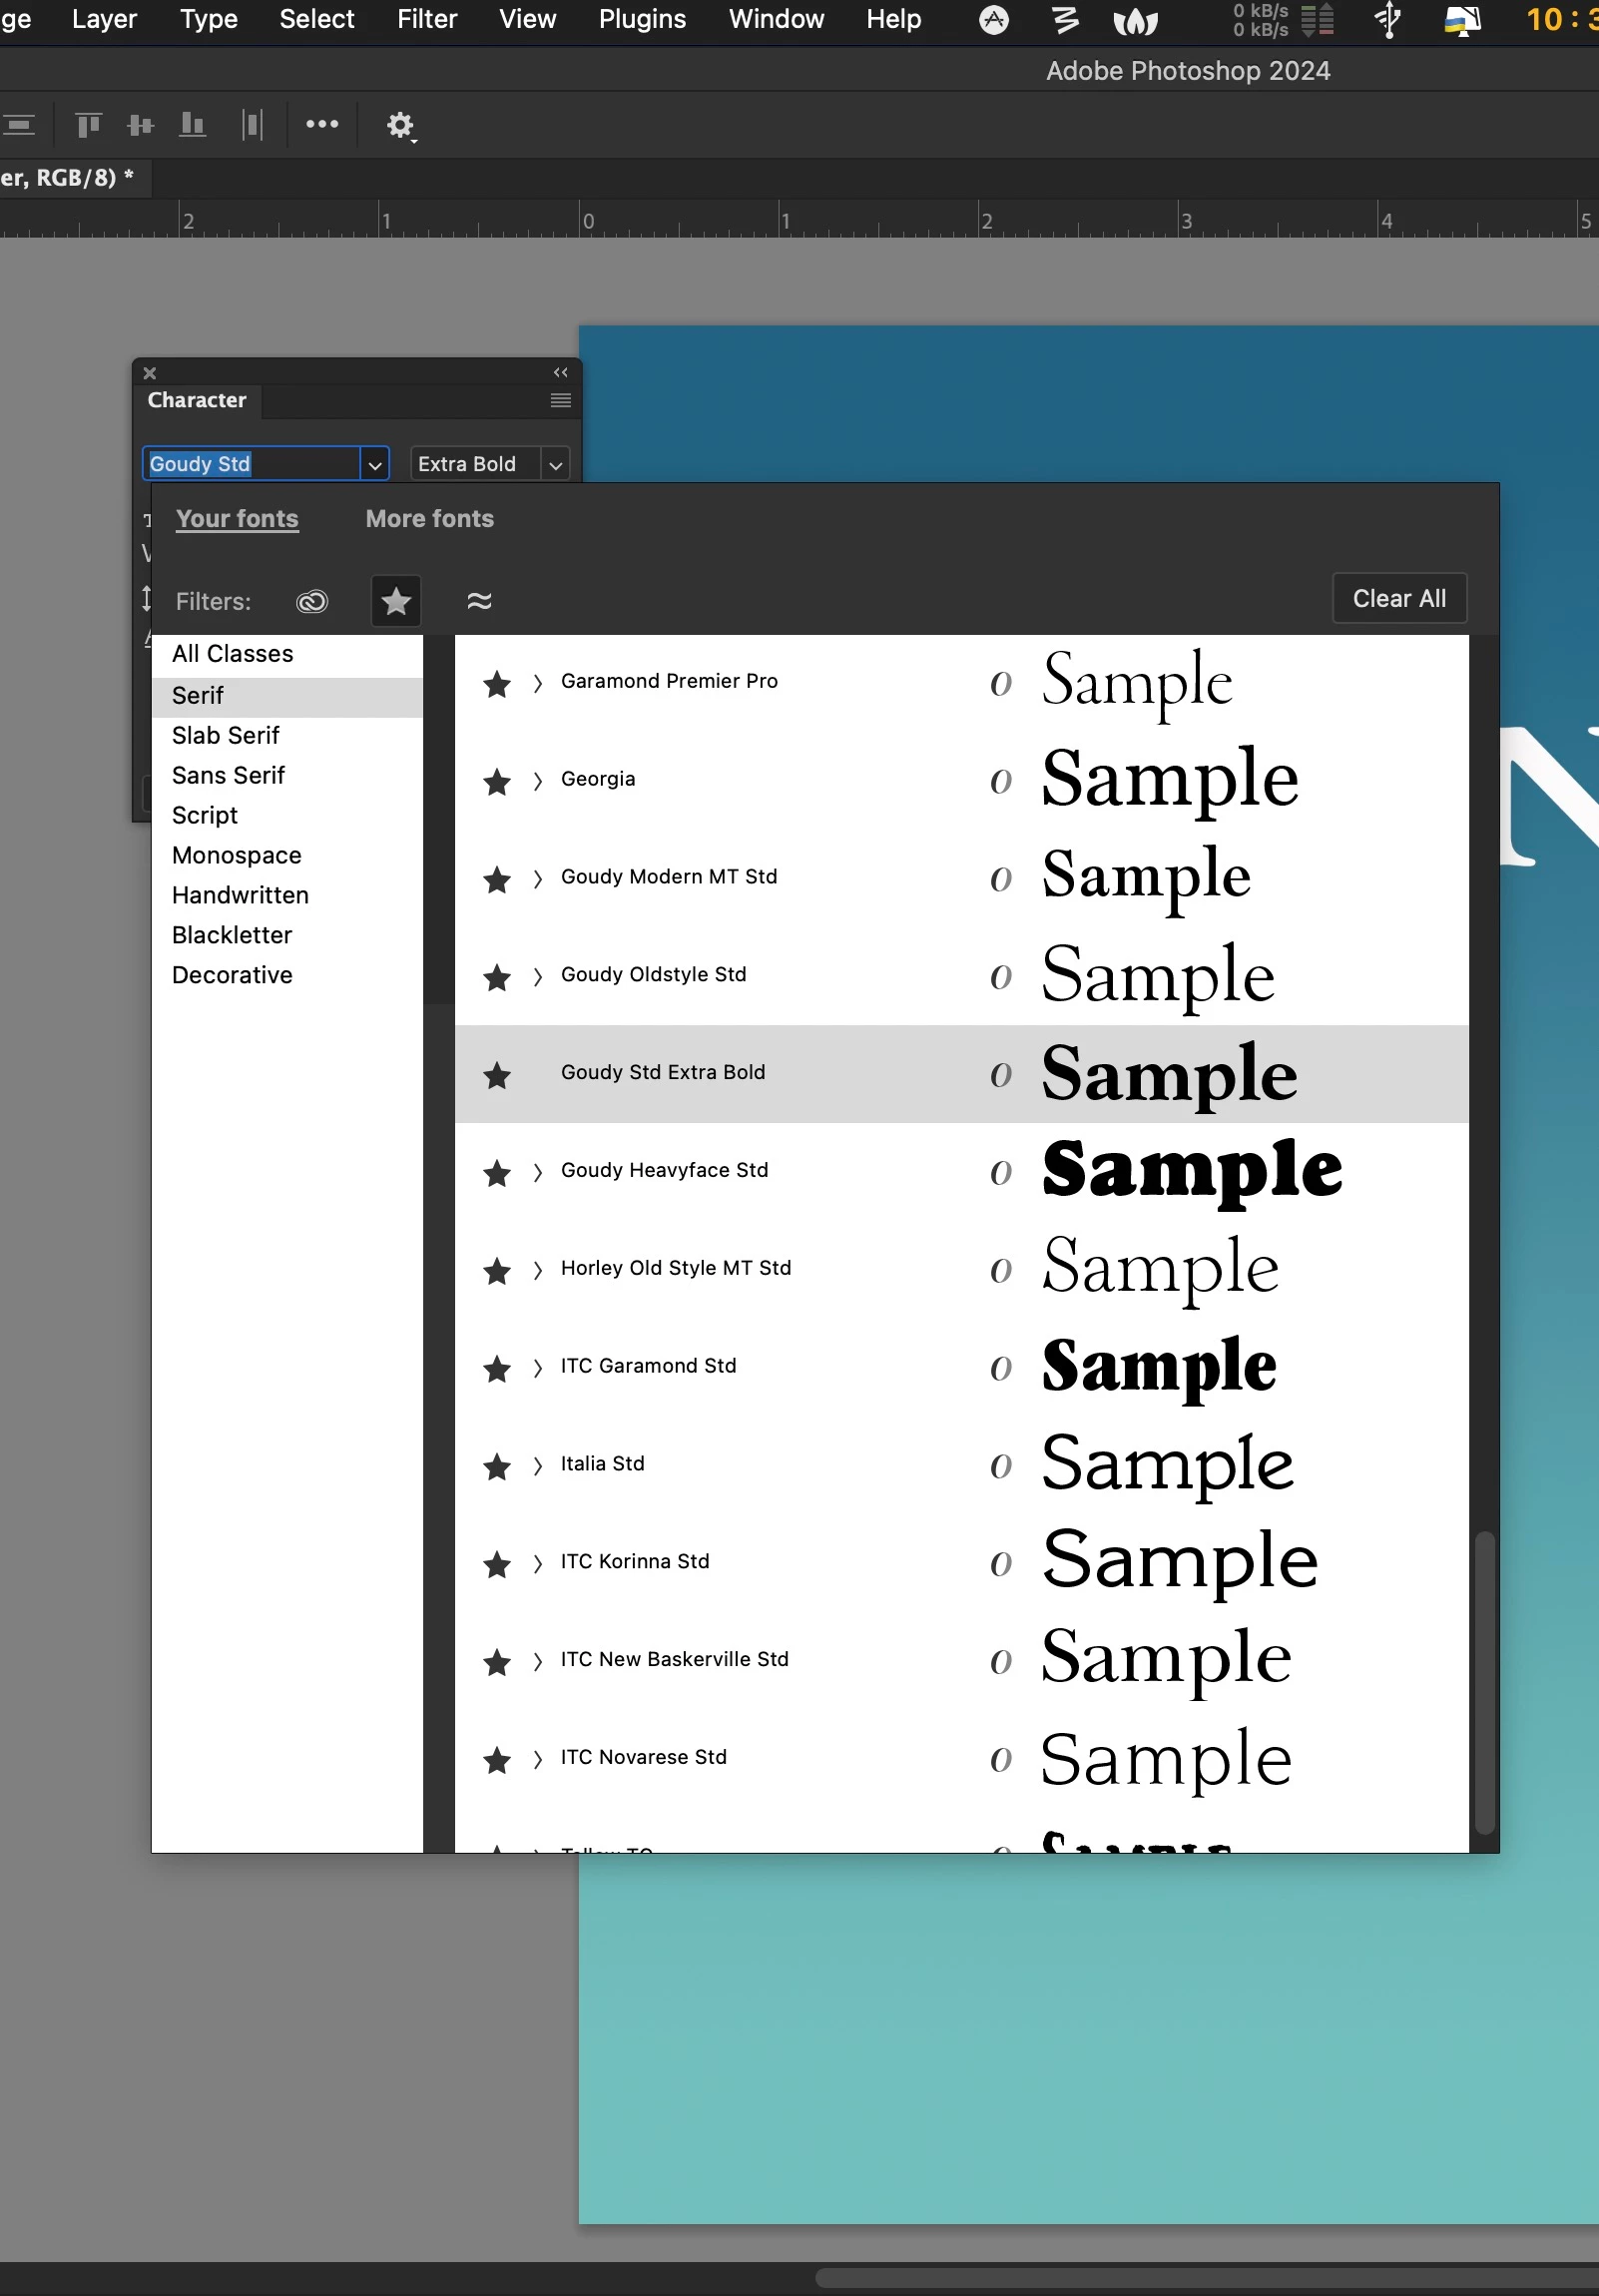Switch to the Your fonts tab
Image resolution: width=1599 pixels, height=2296 pixels.
pos(237,519)
